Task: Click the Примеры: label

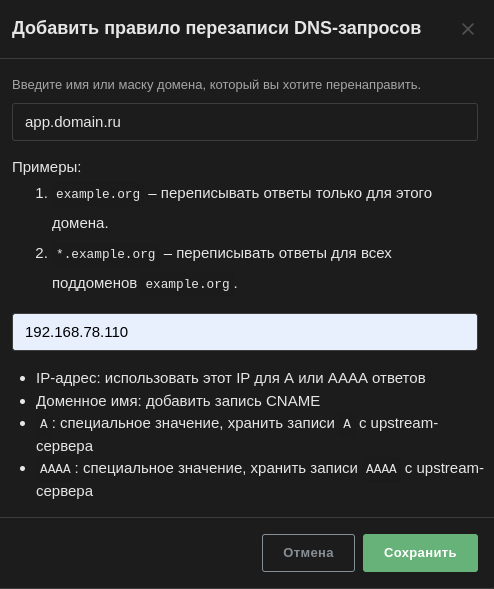Action: (x=47, y=167)
